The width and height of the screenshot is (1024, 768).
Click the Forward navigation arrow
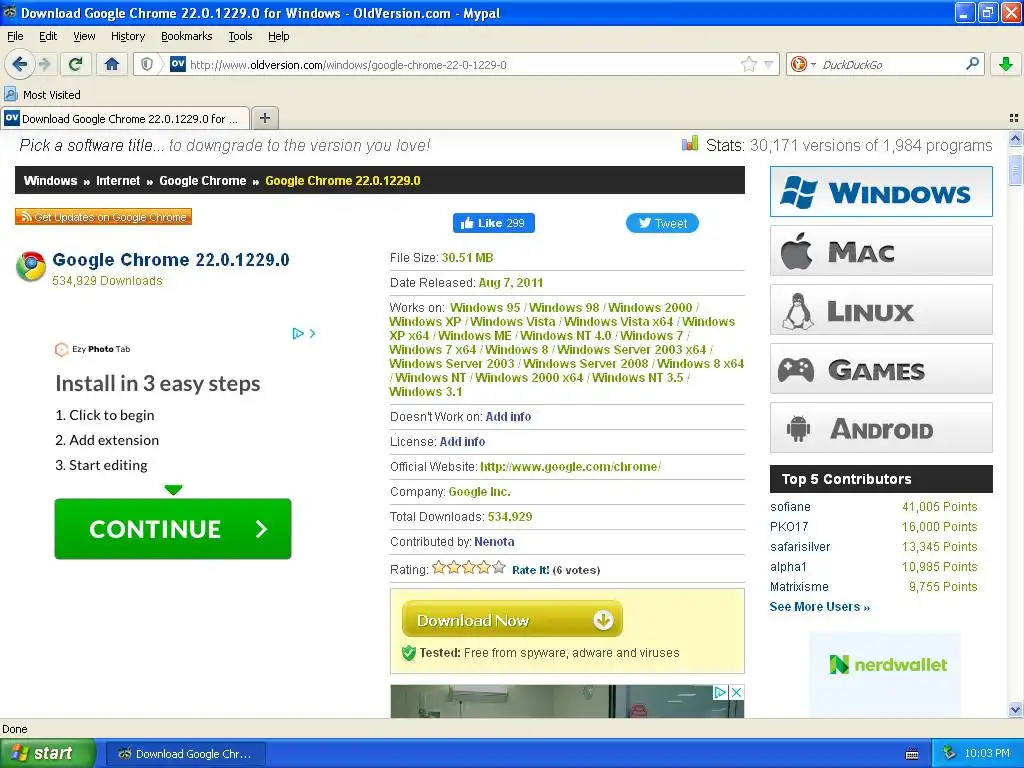pos(44,64)
